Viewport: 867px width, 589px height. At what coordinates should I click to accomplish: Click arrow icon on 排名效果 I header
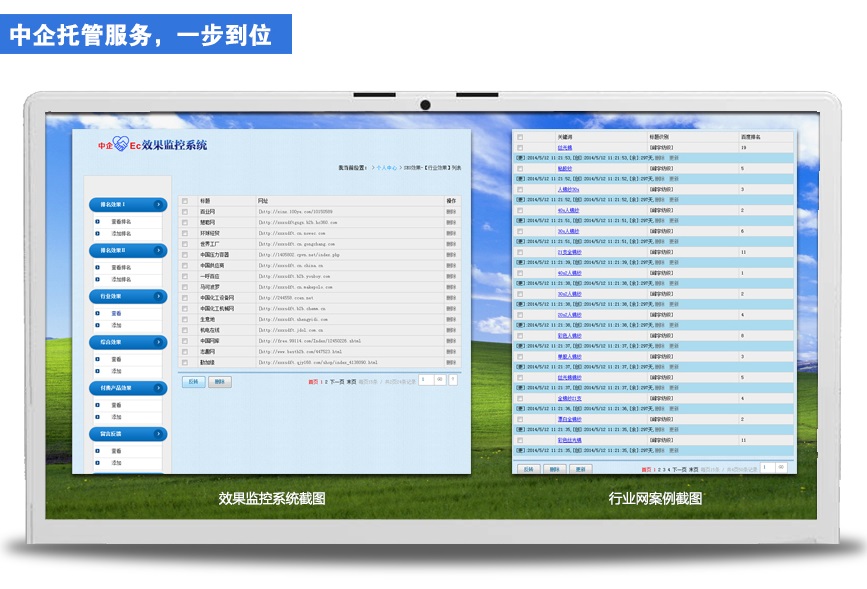click(158, 205)
